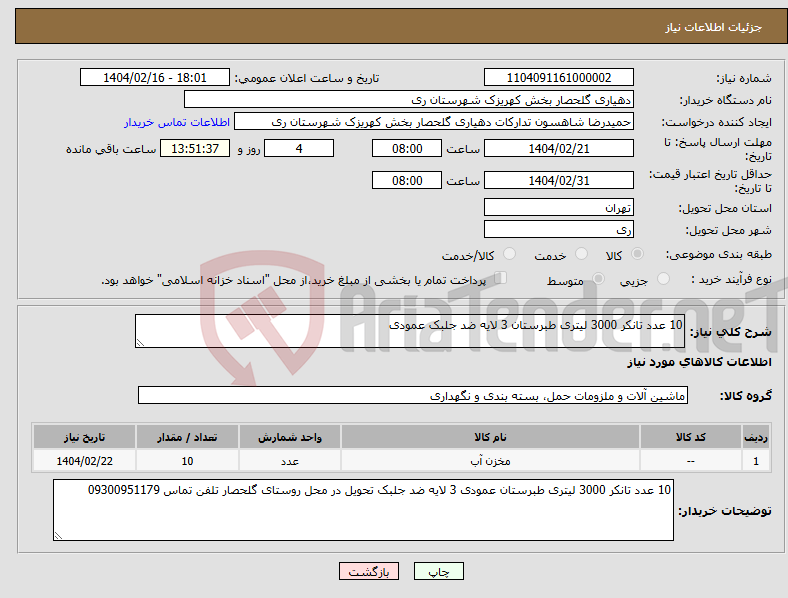
Task: Click the delivery province field تهران
Action: click(x=559, y=207)
